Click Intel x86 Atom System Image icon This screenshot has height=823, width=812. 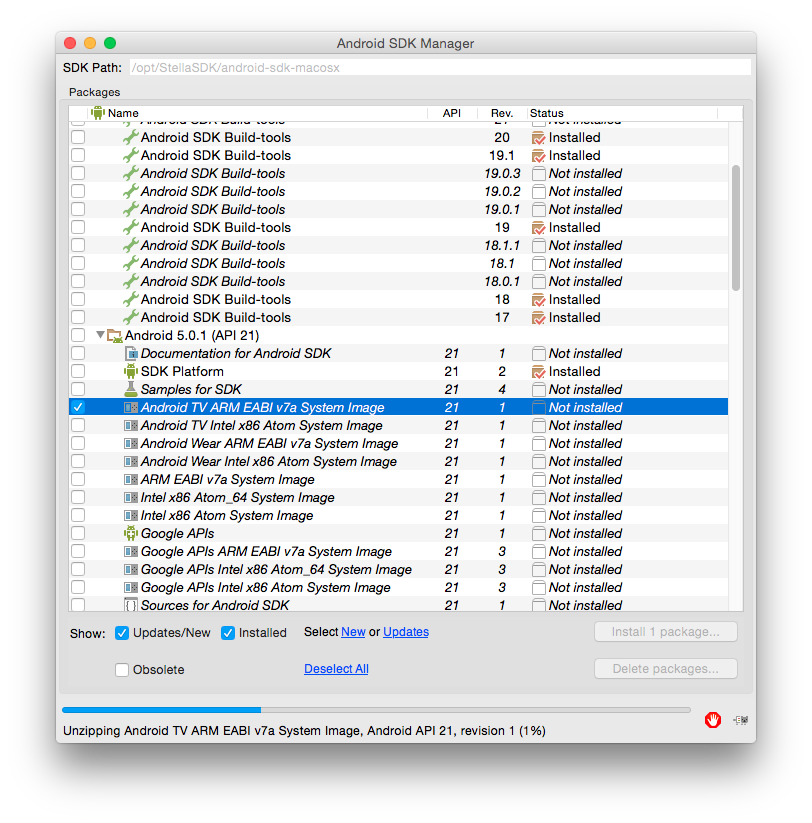click(x=131, y=515)
